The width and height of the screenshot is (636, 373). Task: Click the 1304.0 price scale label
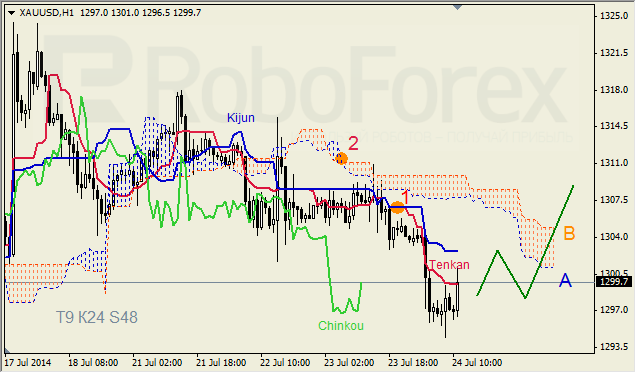(x=614, y=236)
